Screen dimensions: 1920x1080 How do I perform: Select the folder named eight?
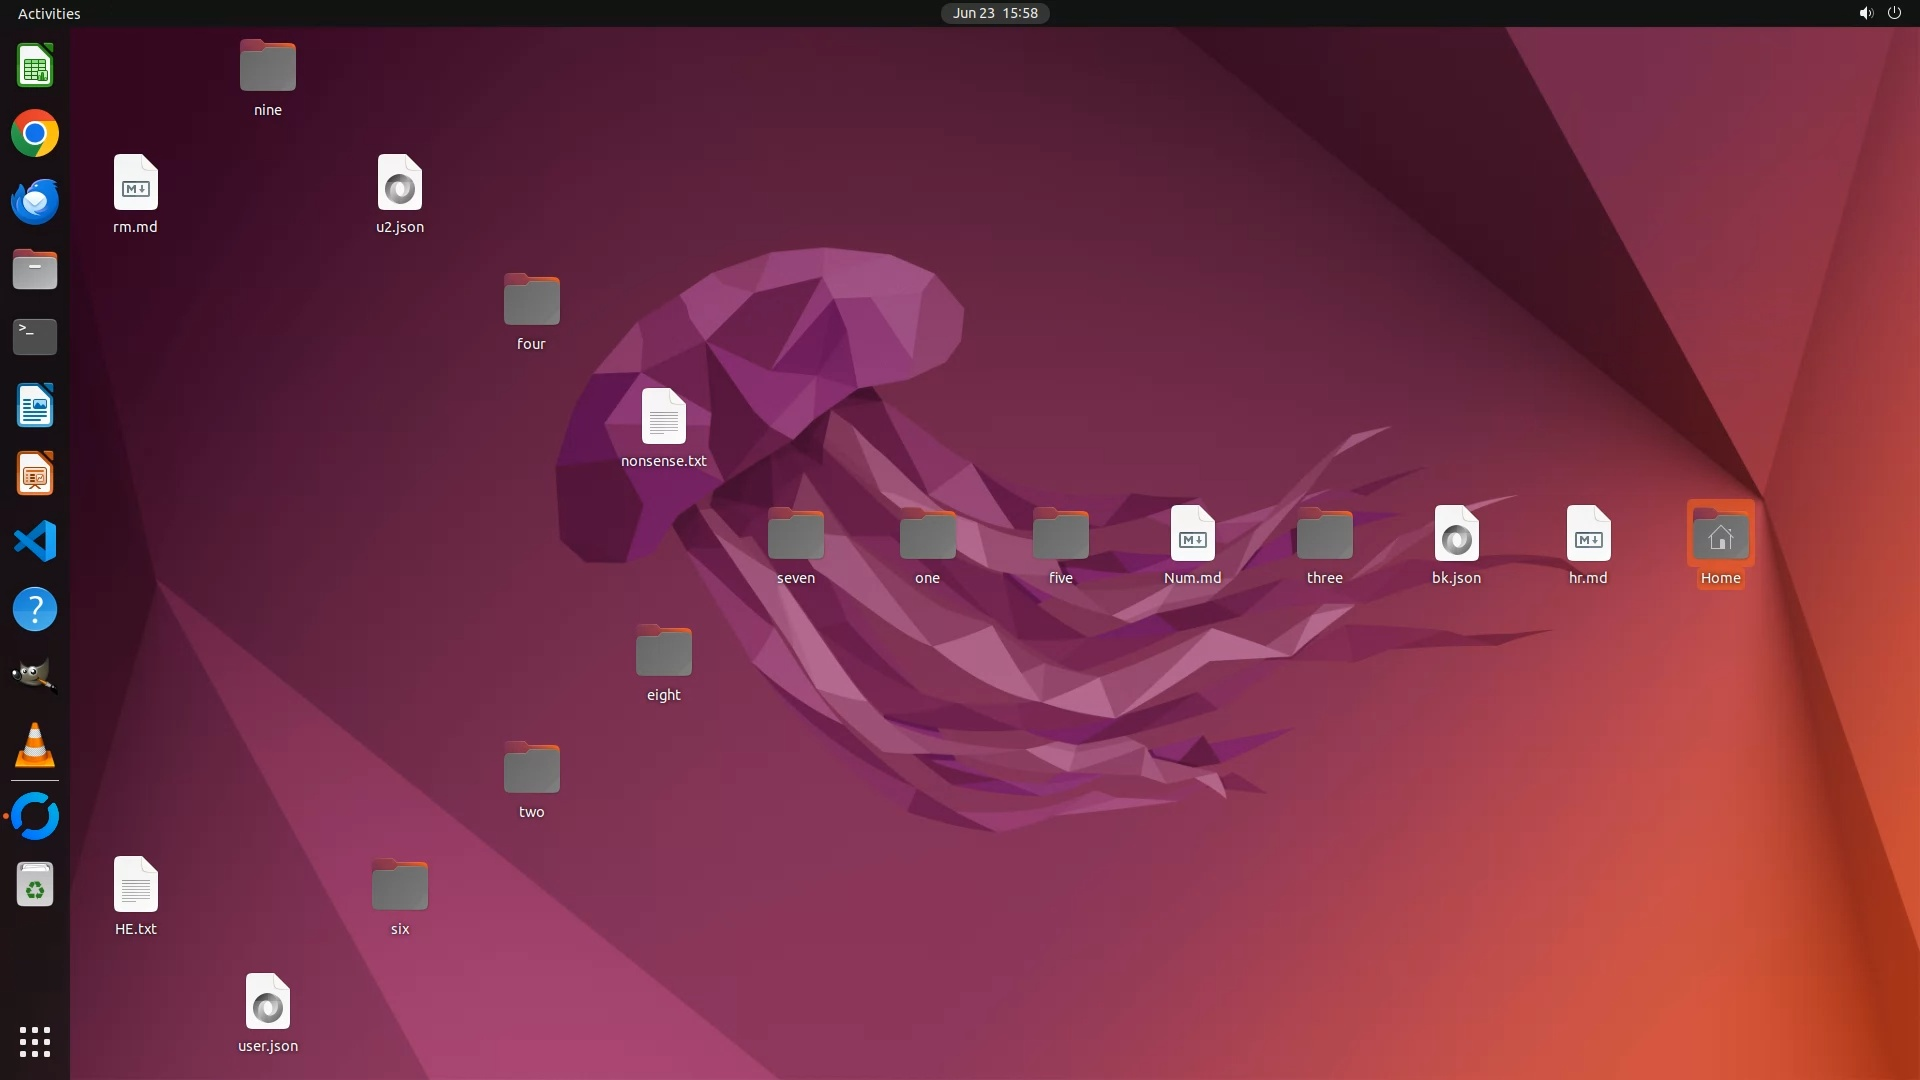pyautogui.click(x=663, y=652)
